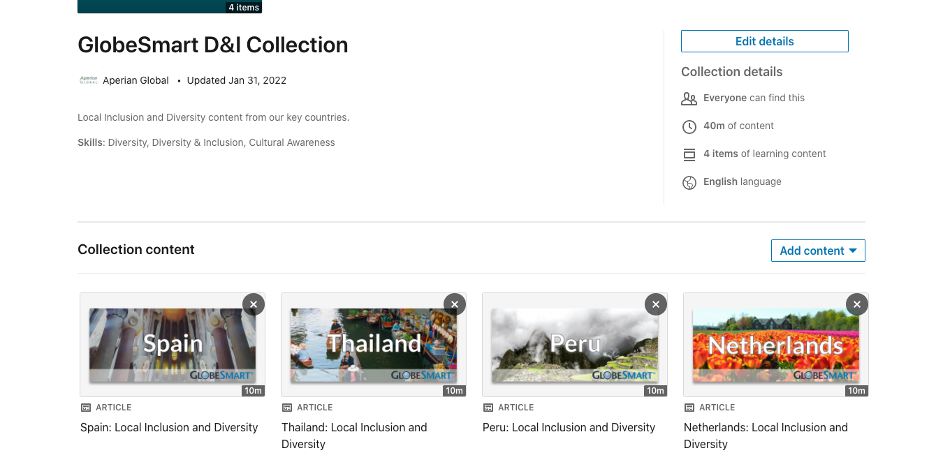Remove the Spain article from collection

[254, 305]
